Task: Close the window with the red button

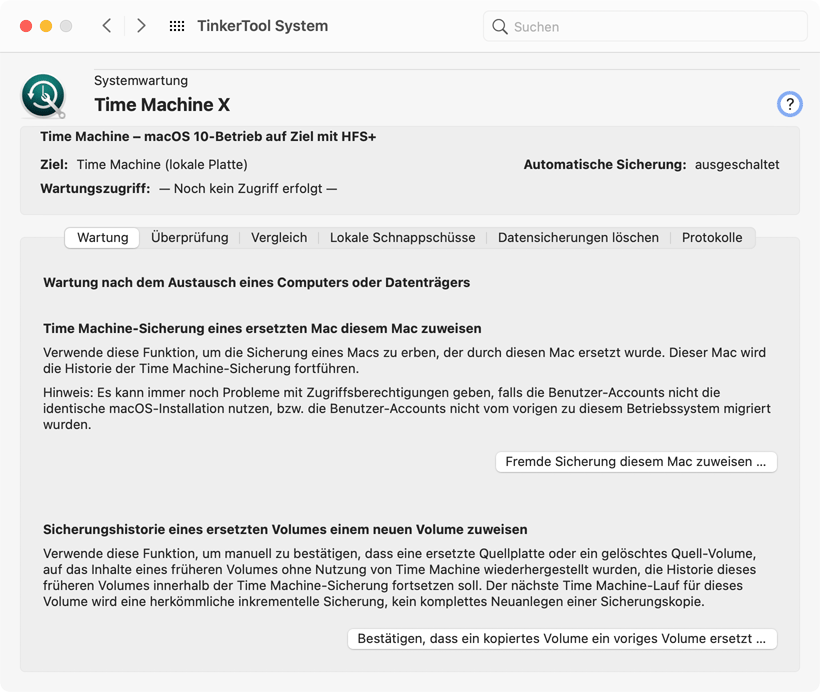Action: [x=26, y=26]
